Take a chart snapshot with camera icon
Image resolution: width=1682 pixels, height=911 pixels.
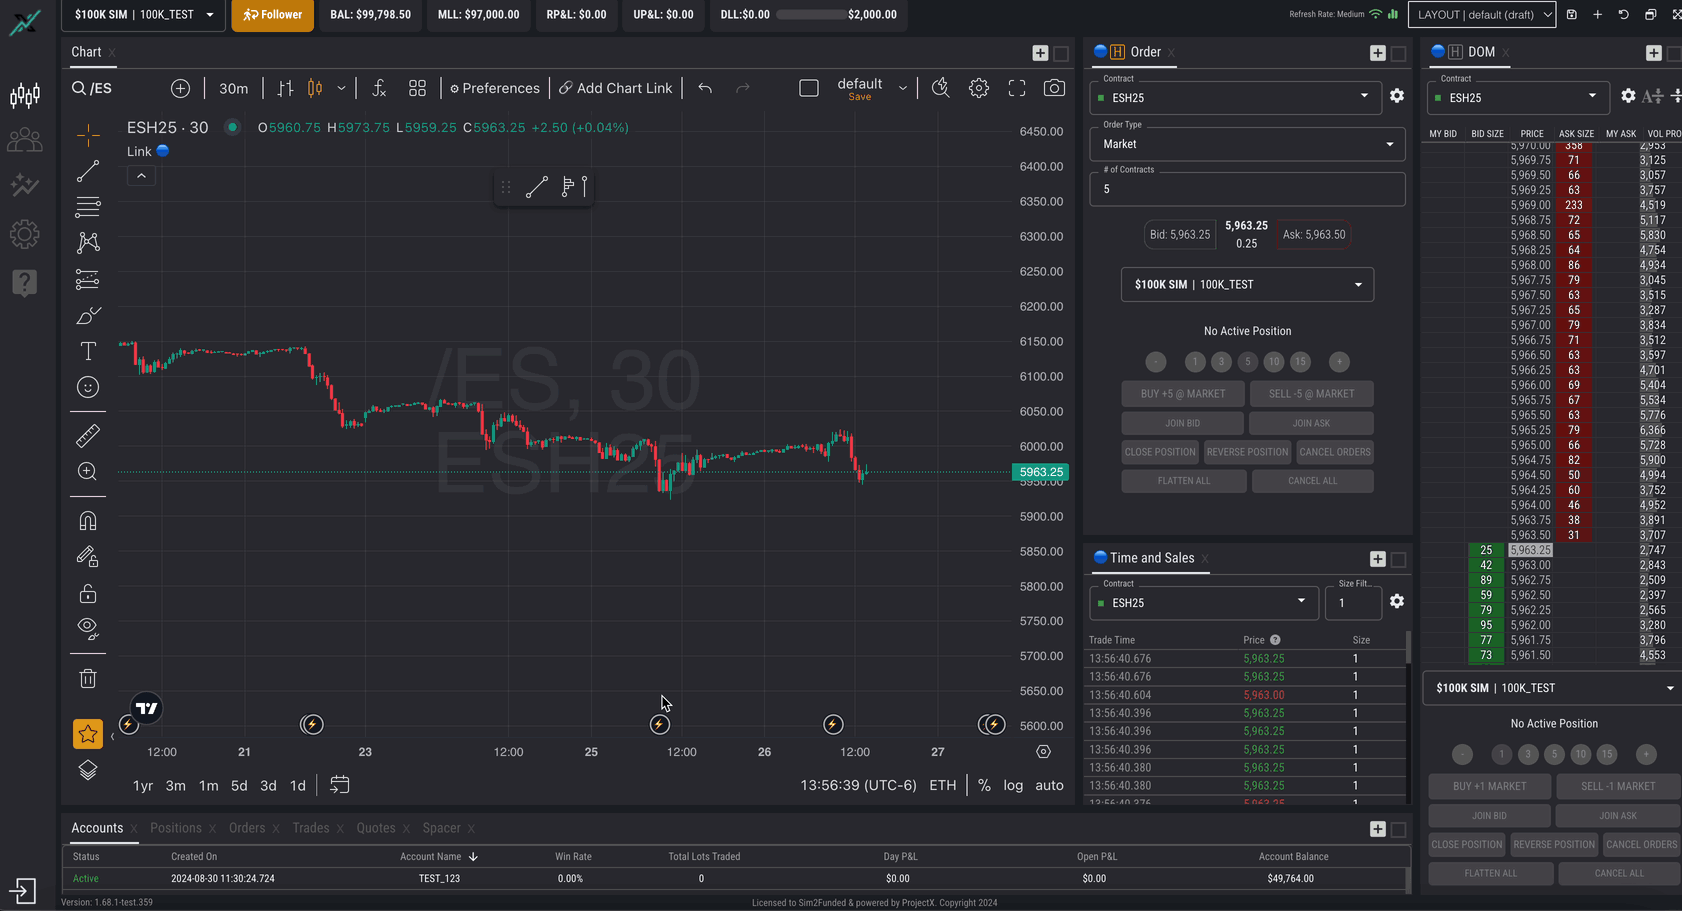tap(1054, 88)
